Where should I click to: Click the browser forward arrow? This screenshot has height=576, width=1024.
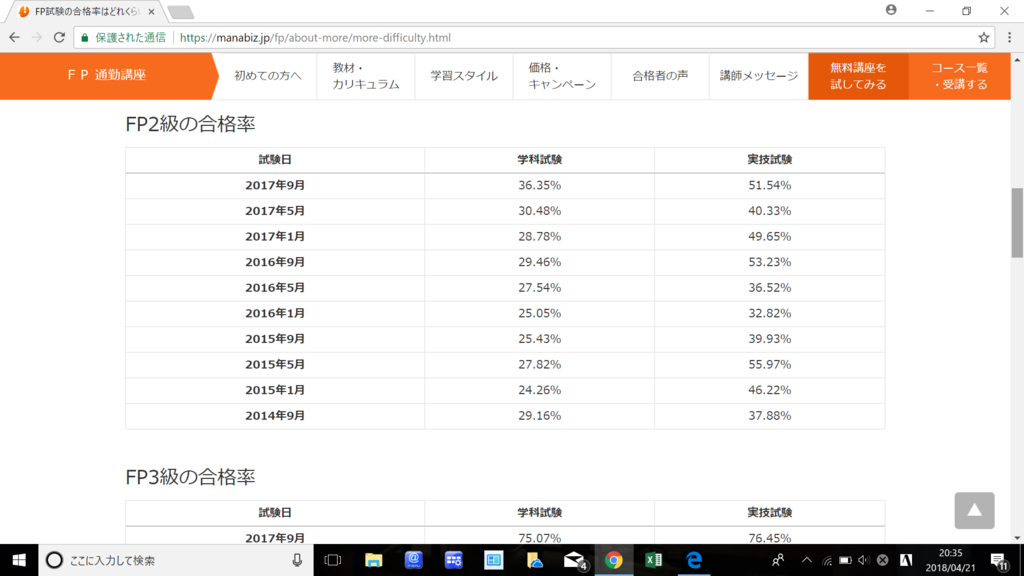click(37, 38)
